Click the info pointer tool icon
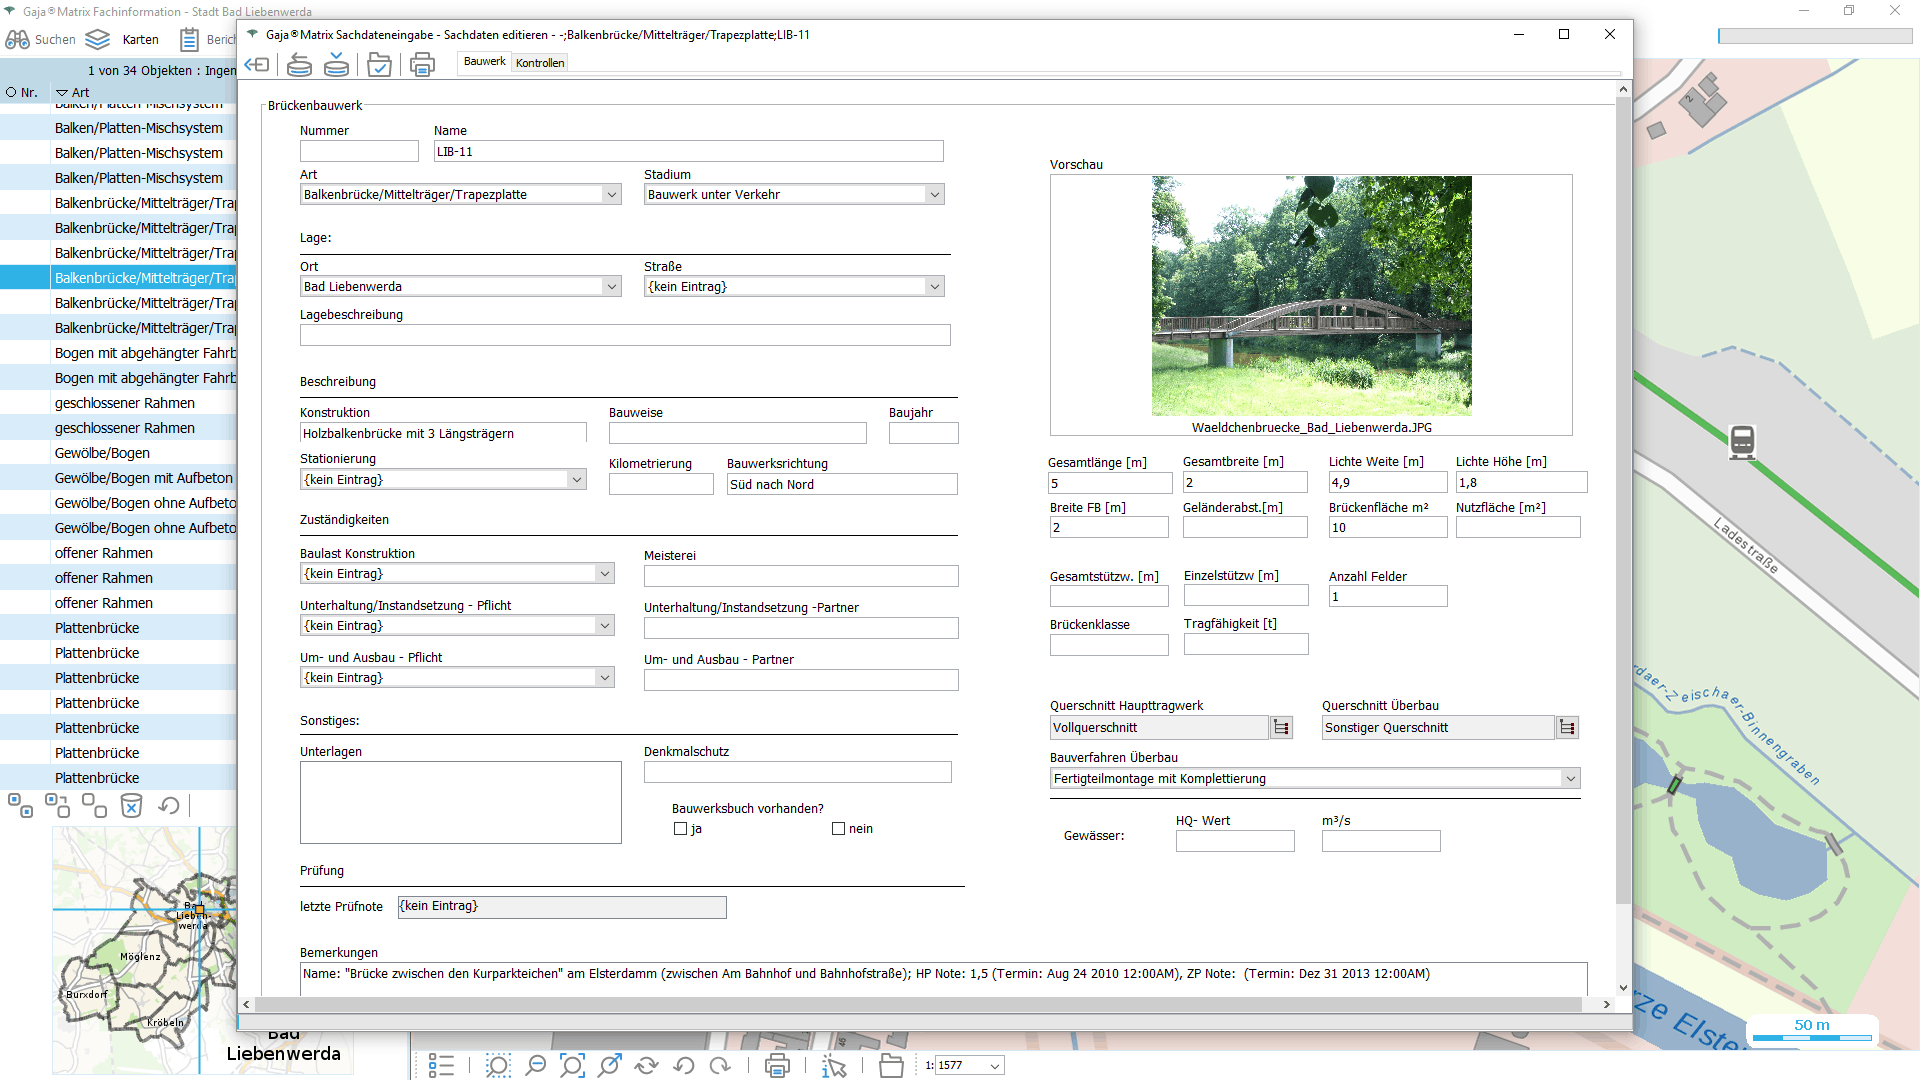Image resolution: width=1920 pixels, height=1080 pixels. (834, 1066)
